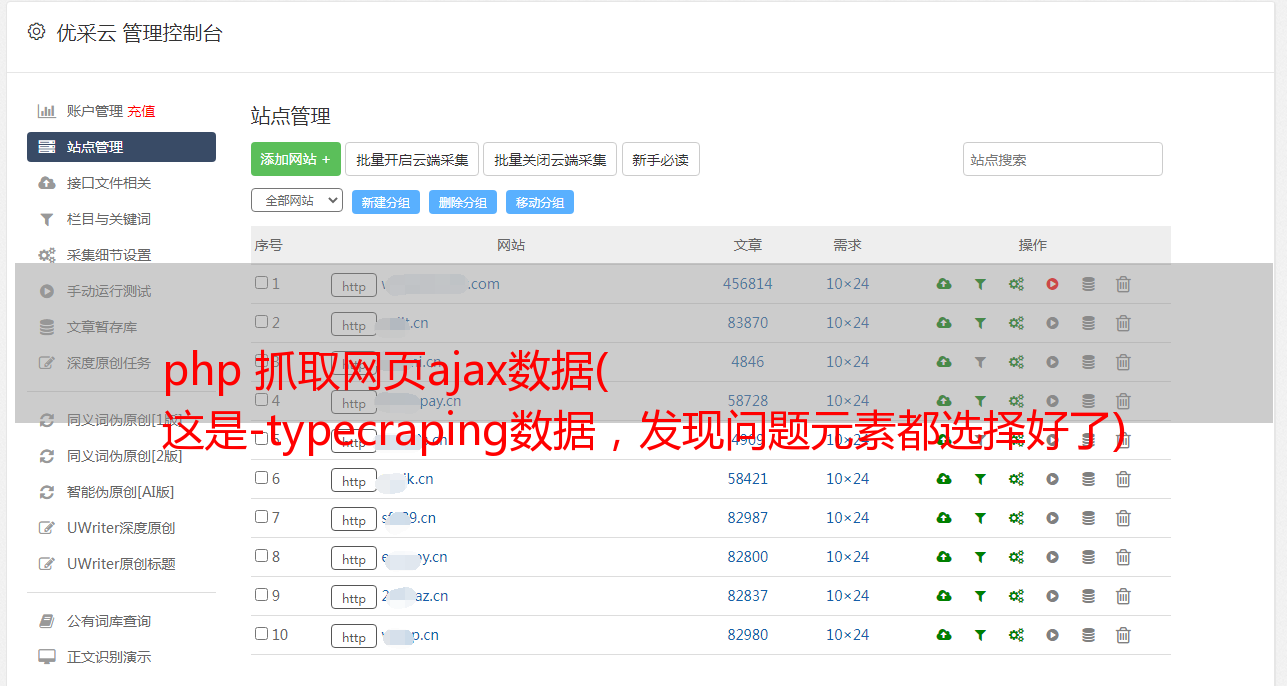Screen dimensions: 1287x686
Task: Click the green filter icon in row 8
Action: 980,557
